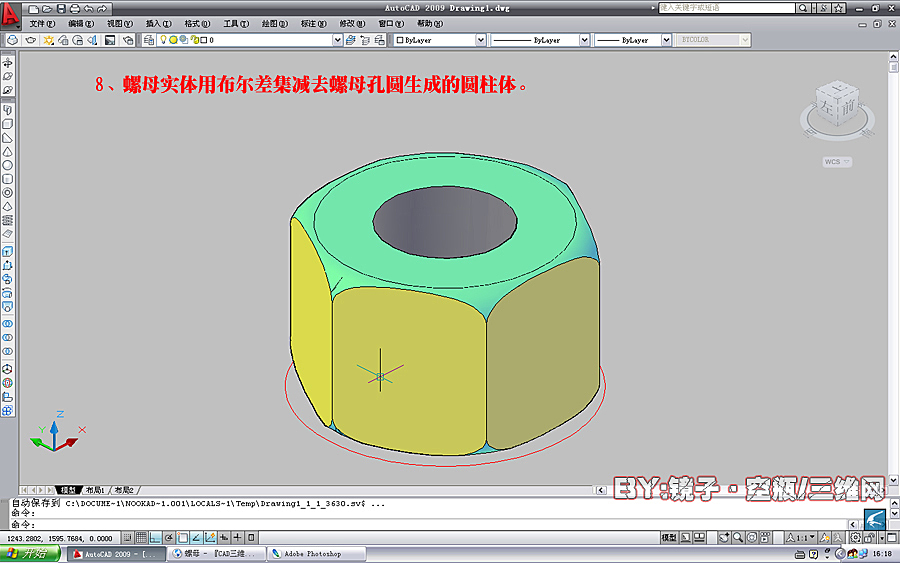This screenshot has height=563, width=900.
Task: Click the search keyword input field
Action: click(727, 8)
